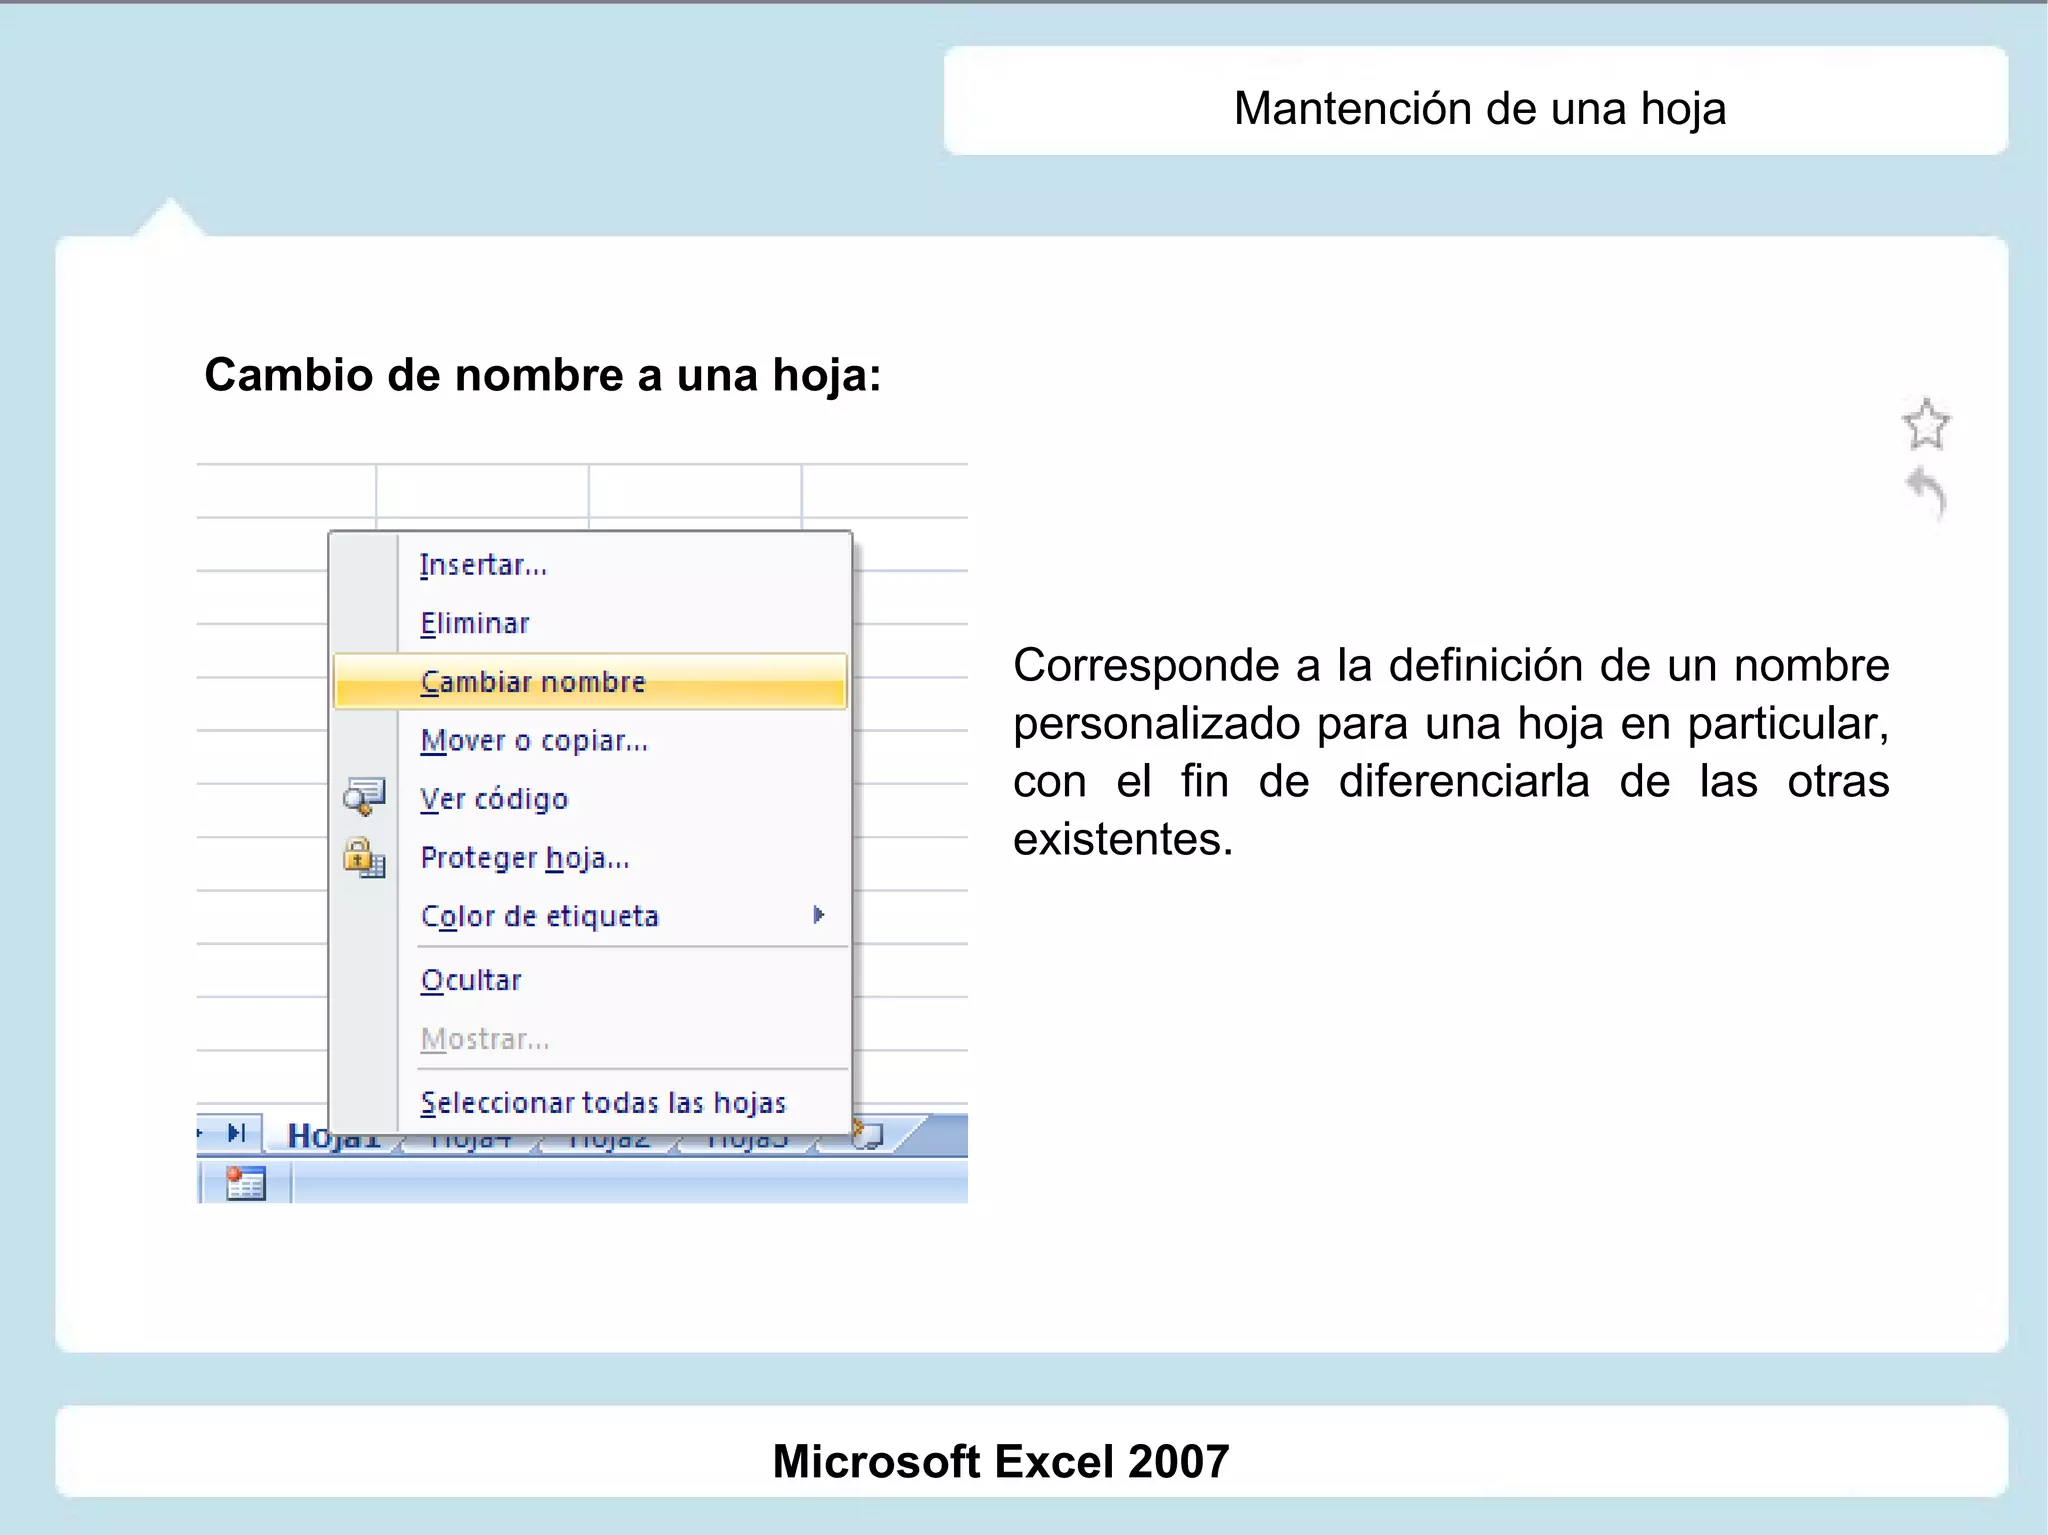Click the curved back arrow icon

click(x=1927, y=493)
